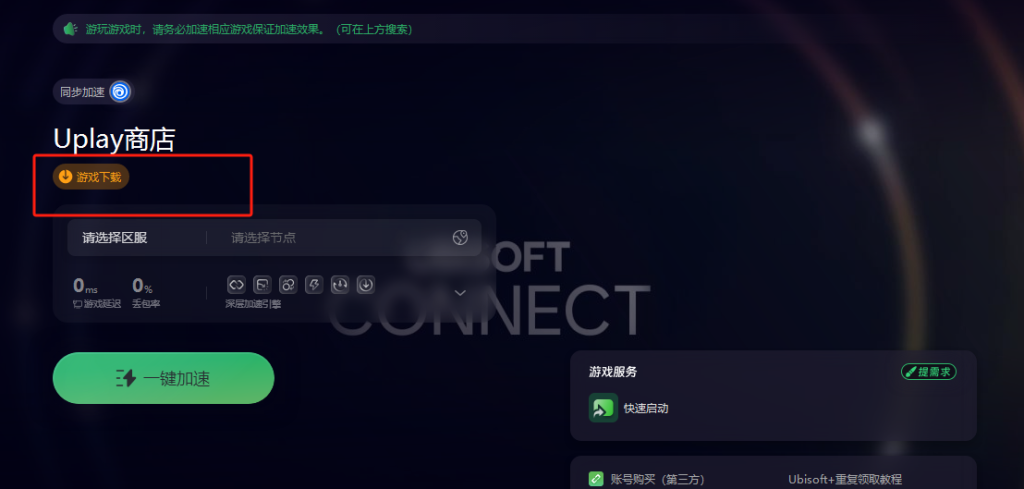Viewport: 1024px width, 489px height.
Task: Click the second deep acceleration engine icon
Action: tap(262, 285)
